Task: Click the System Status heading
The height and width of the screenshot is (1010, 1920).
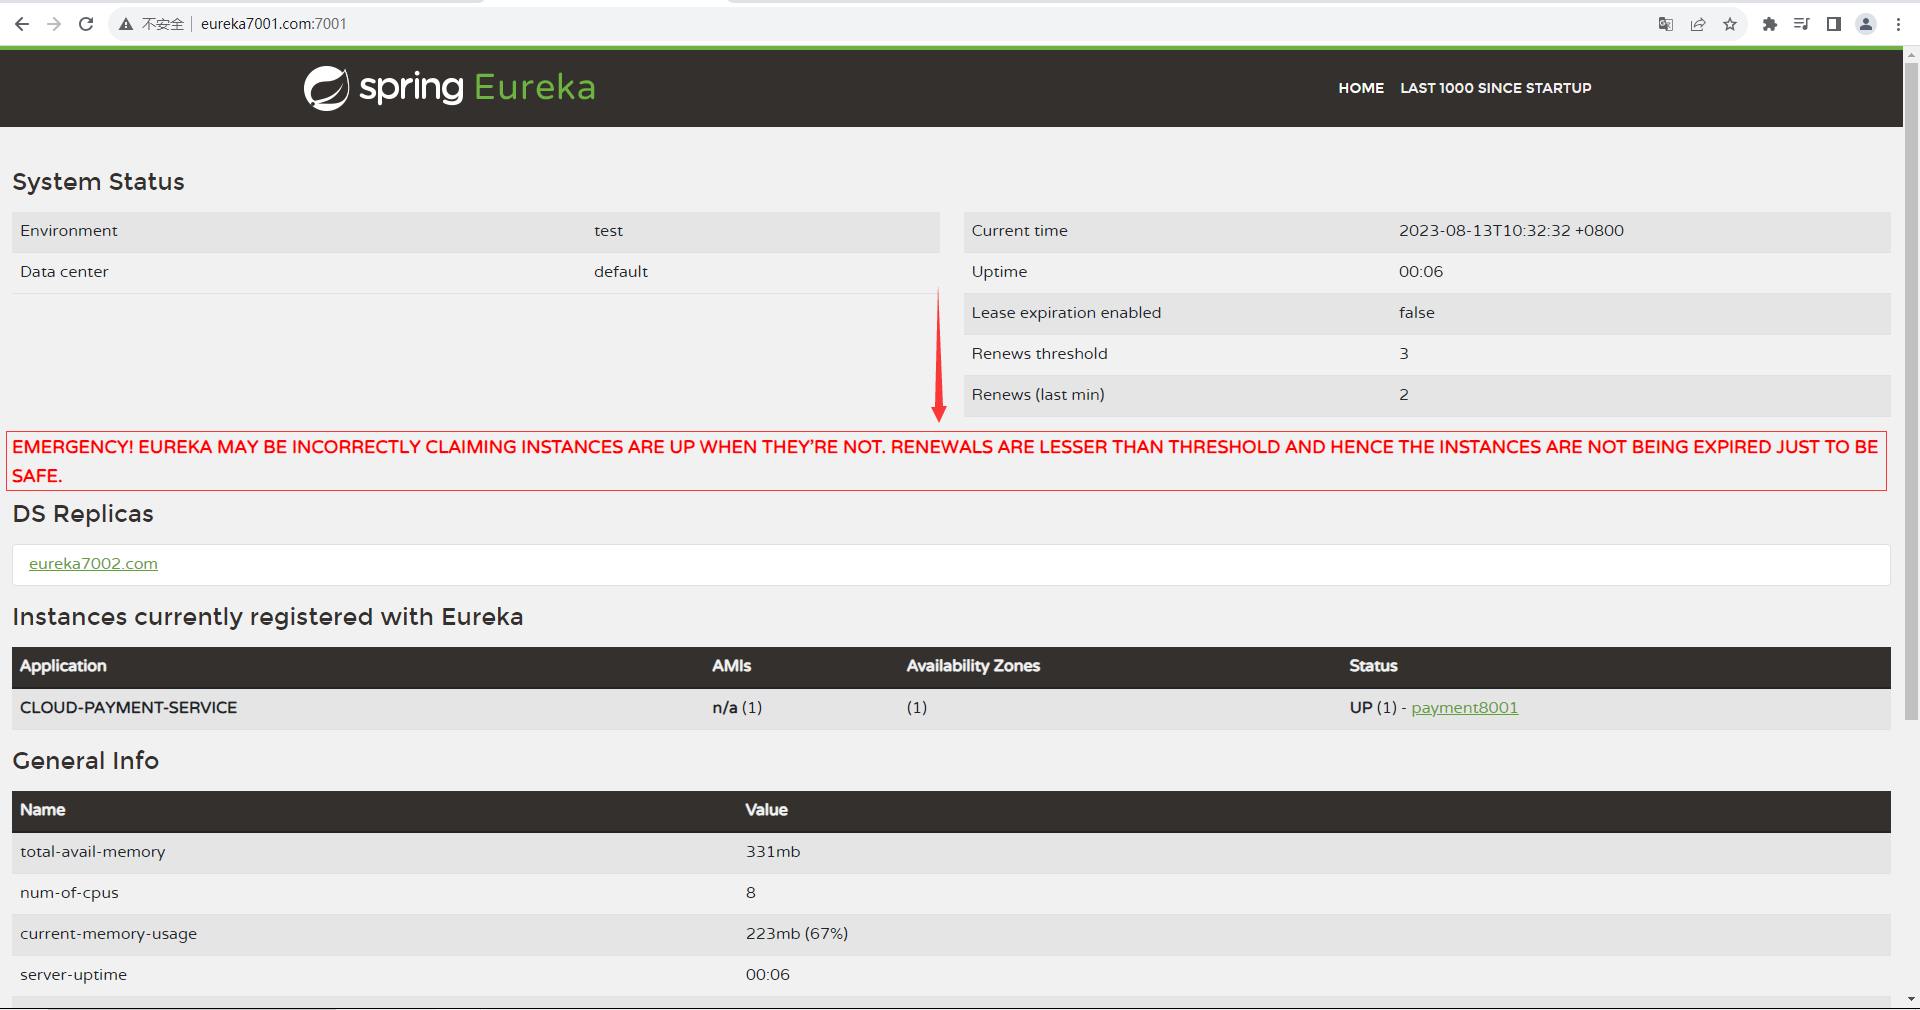Action: 98,182
